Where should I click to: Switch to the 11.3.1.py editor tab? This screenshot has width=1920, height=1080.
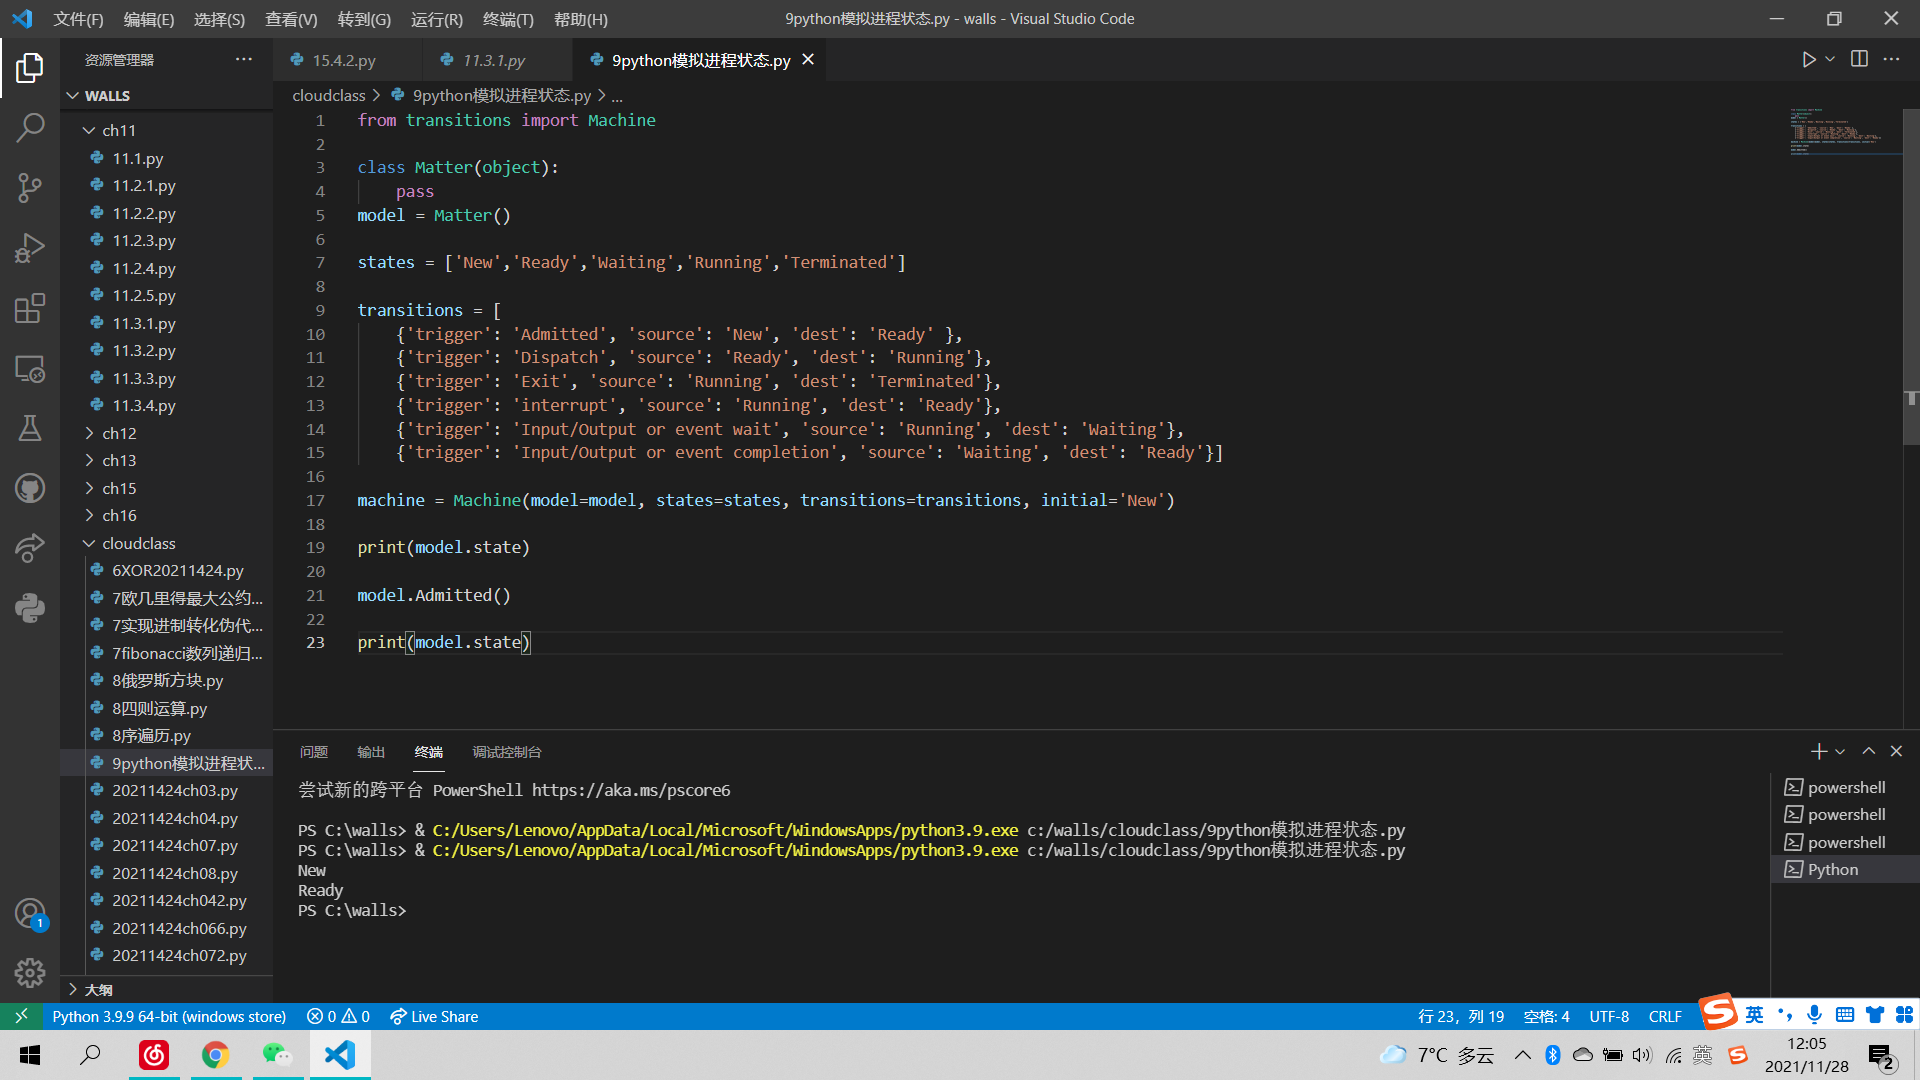tap(494, 60)
